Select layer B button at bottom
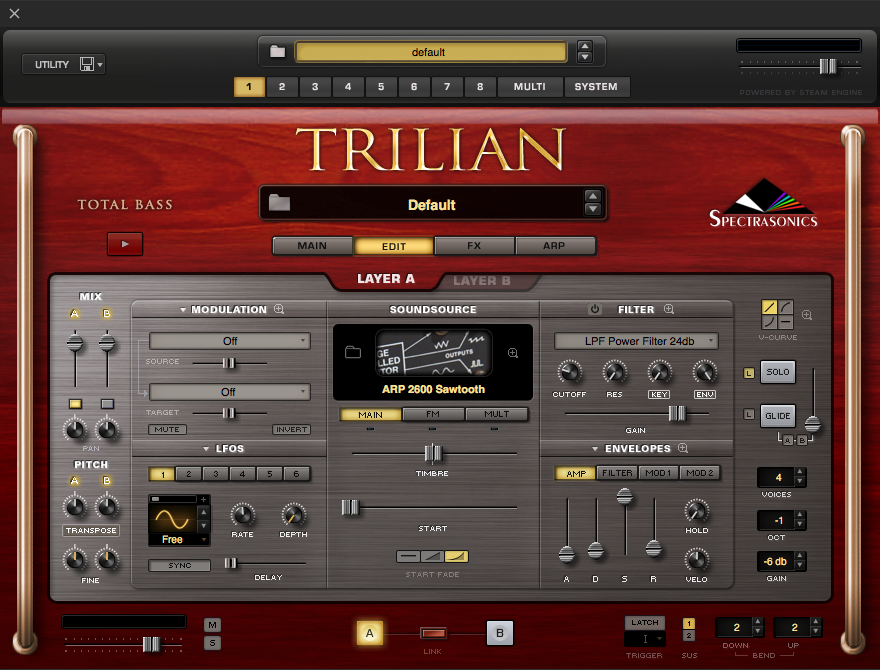This screenshot has height=670, width=880. tap(499, 633)
